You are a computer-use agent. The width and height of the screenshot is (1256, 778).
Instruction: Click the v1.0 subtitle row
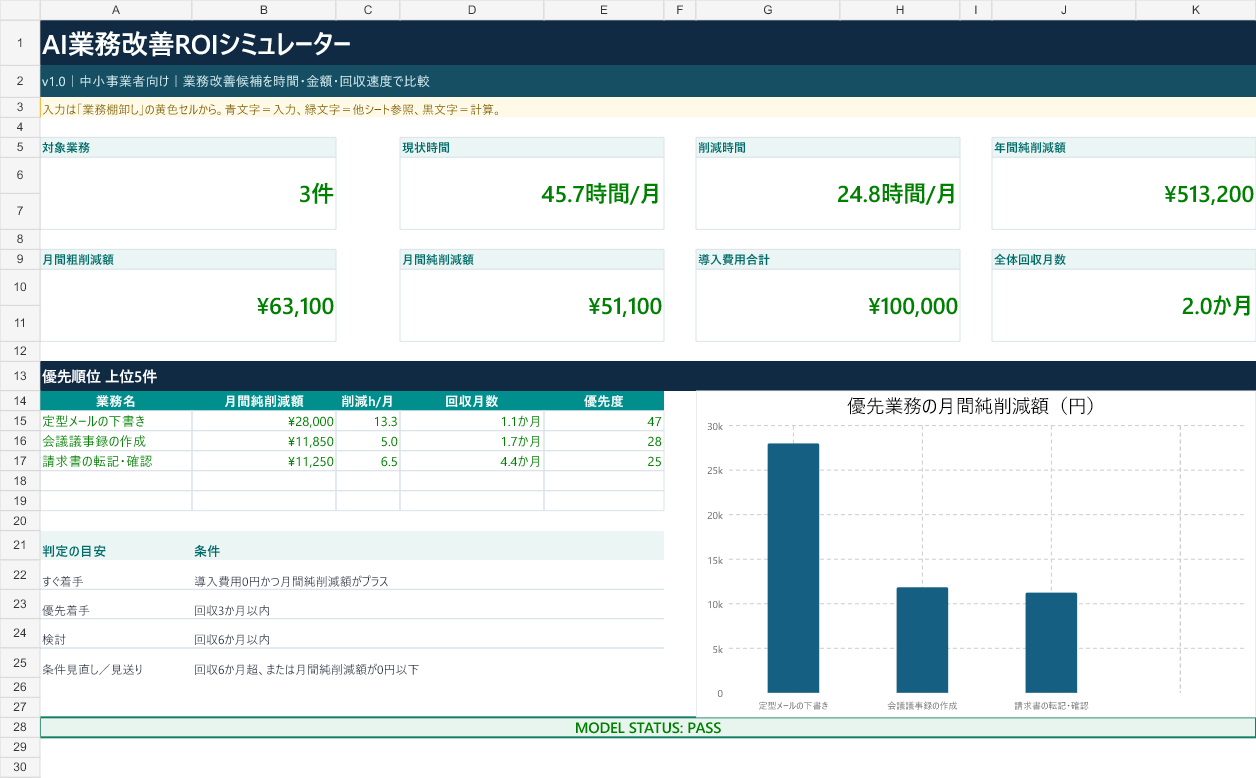(x=648, y=81)
